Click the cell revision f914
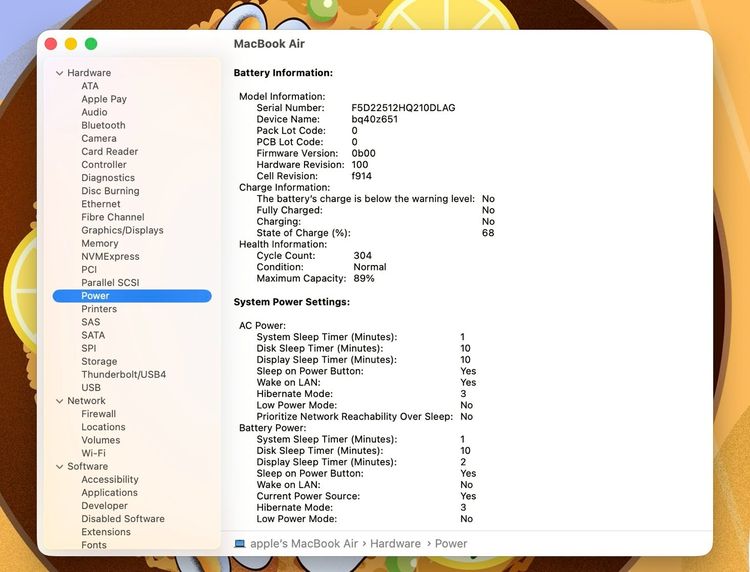The width and height of the screenshot is (750, 572). click(x=362, y=176)
